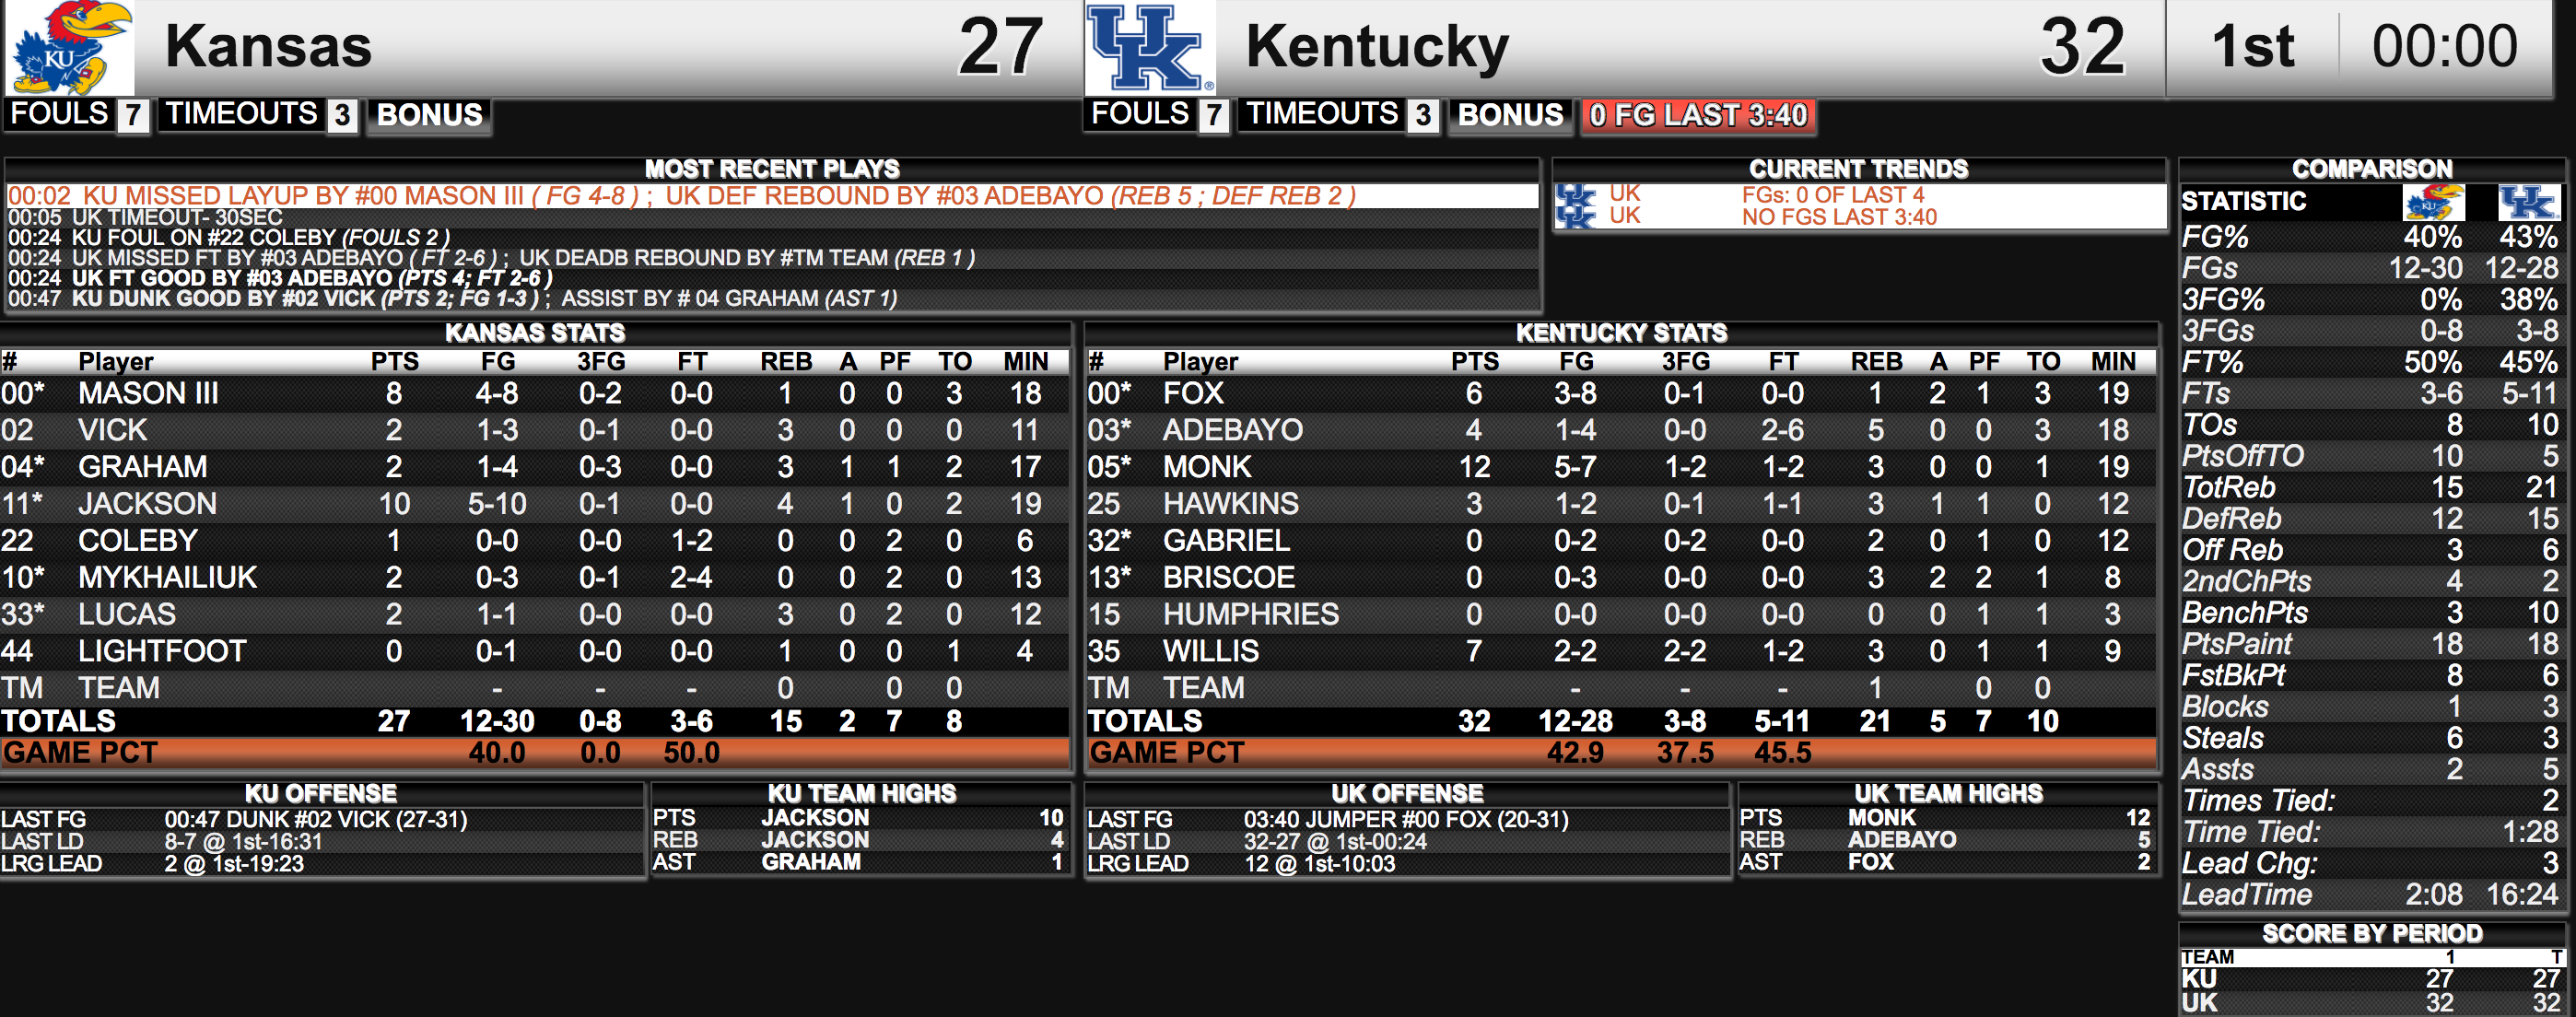Select the MONK row in Kentucky Stats

[1620, 467]
